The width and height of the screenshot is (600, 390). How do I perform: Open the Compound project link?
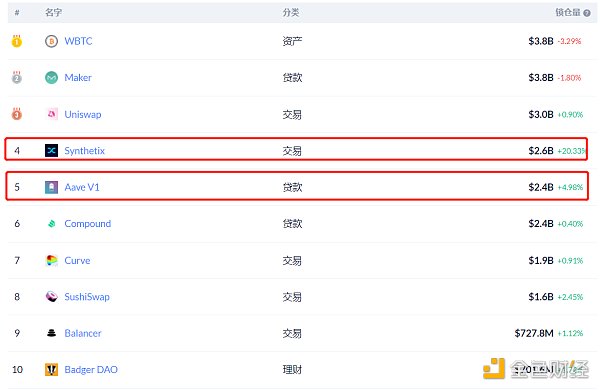point(88,224)
